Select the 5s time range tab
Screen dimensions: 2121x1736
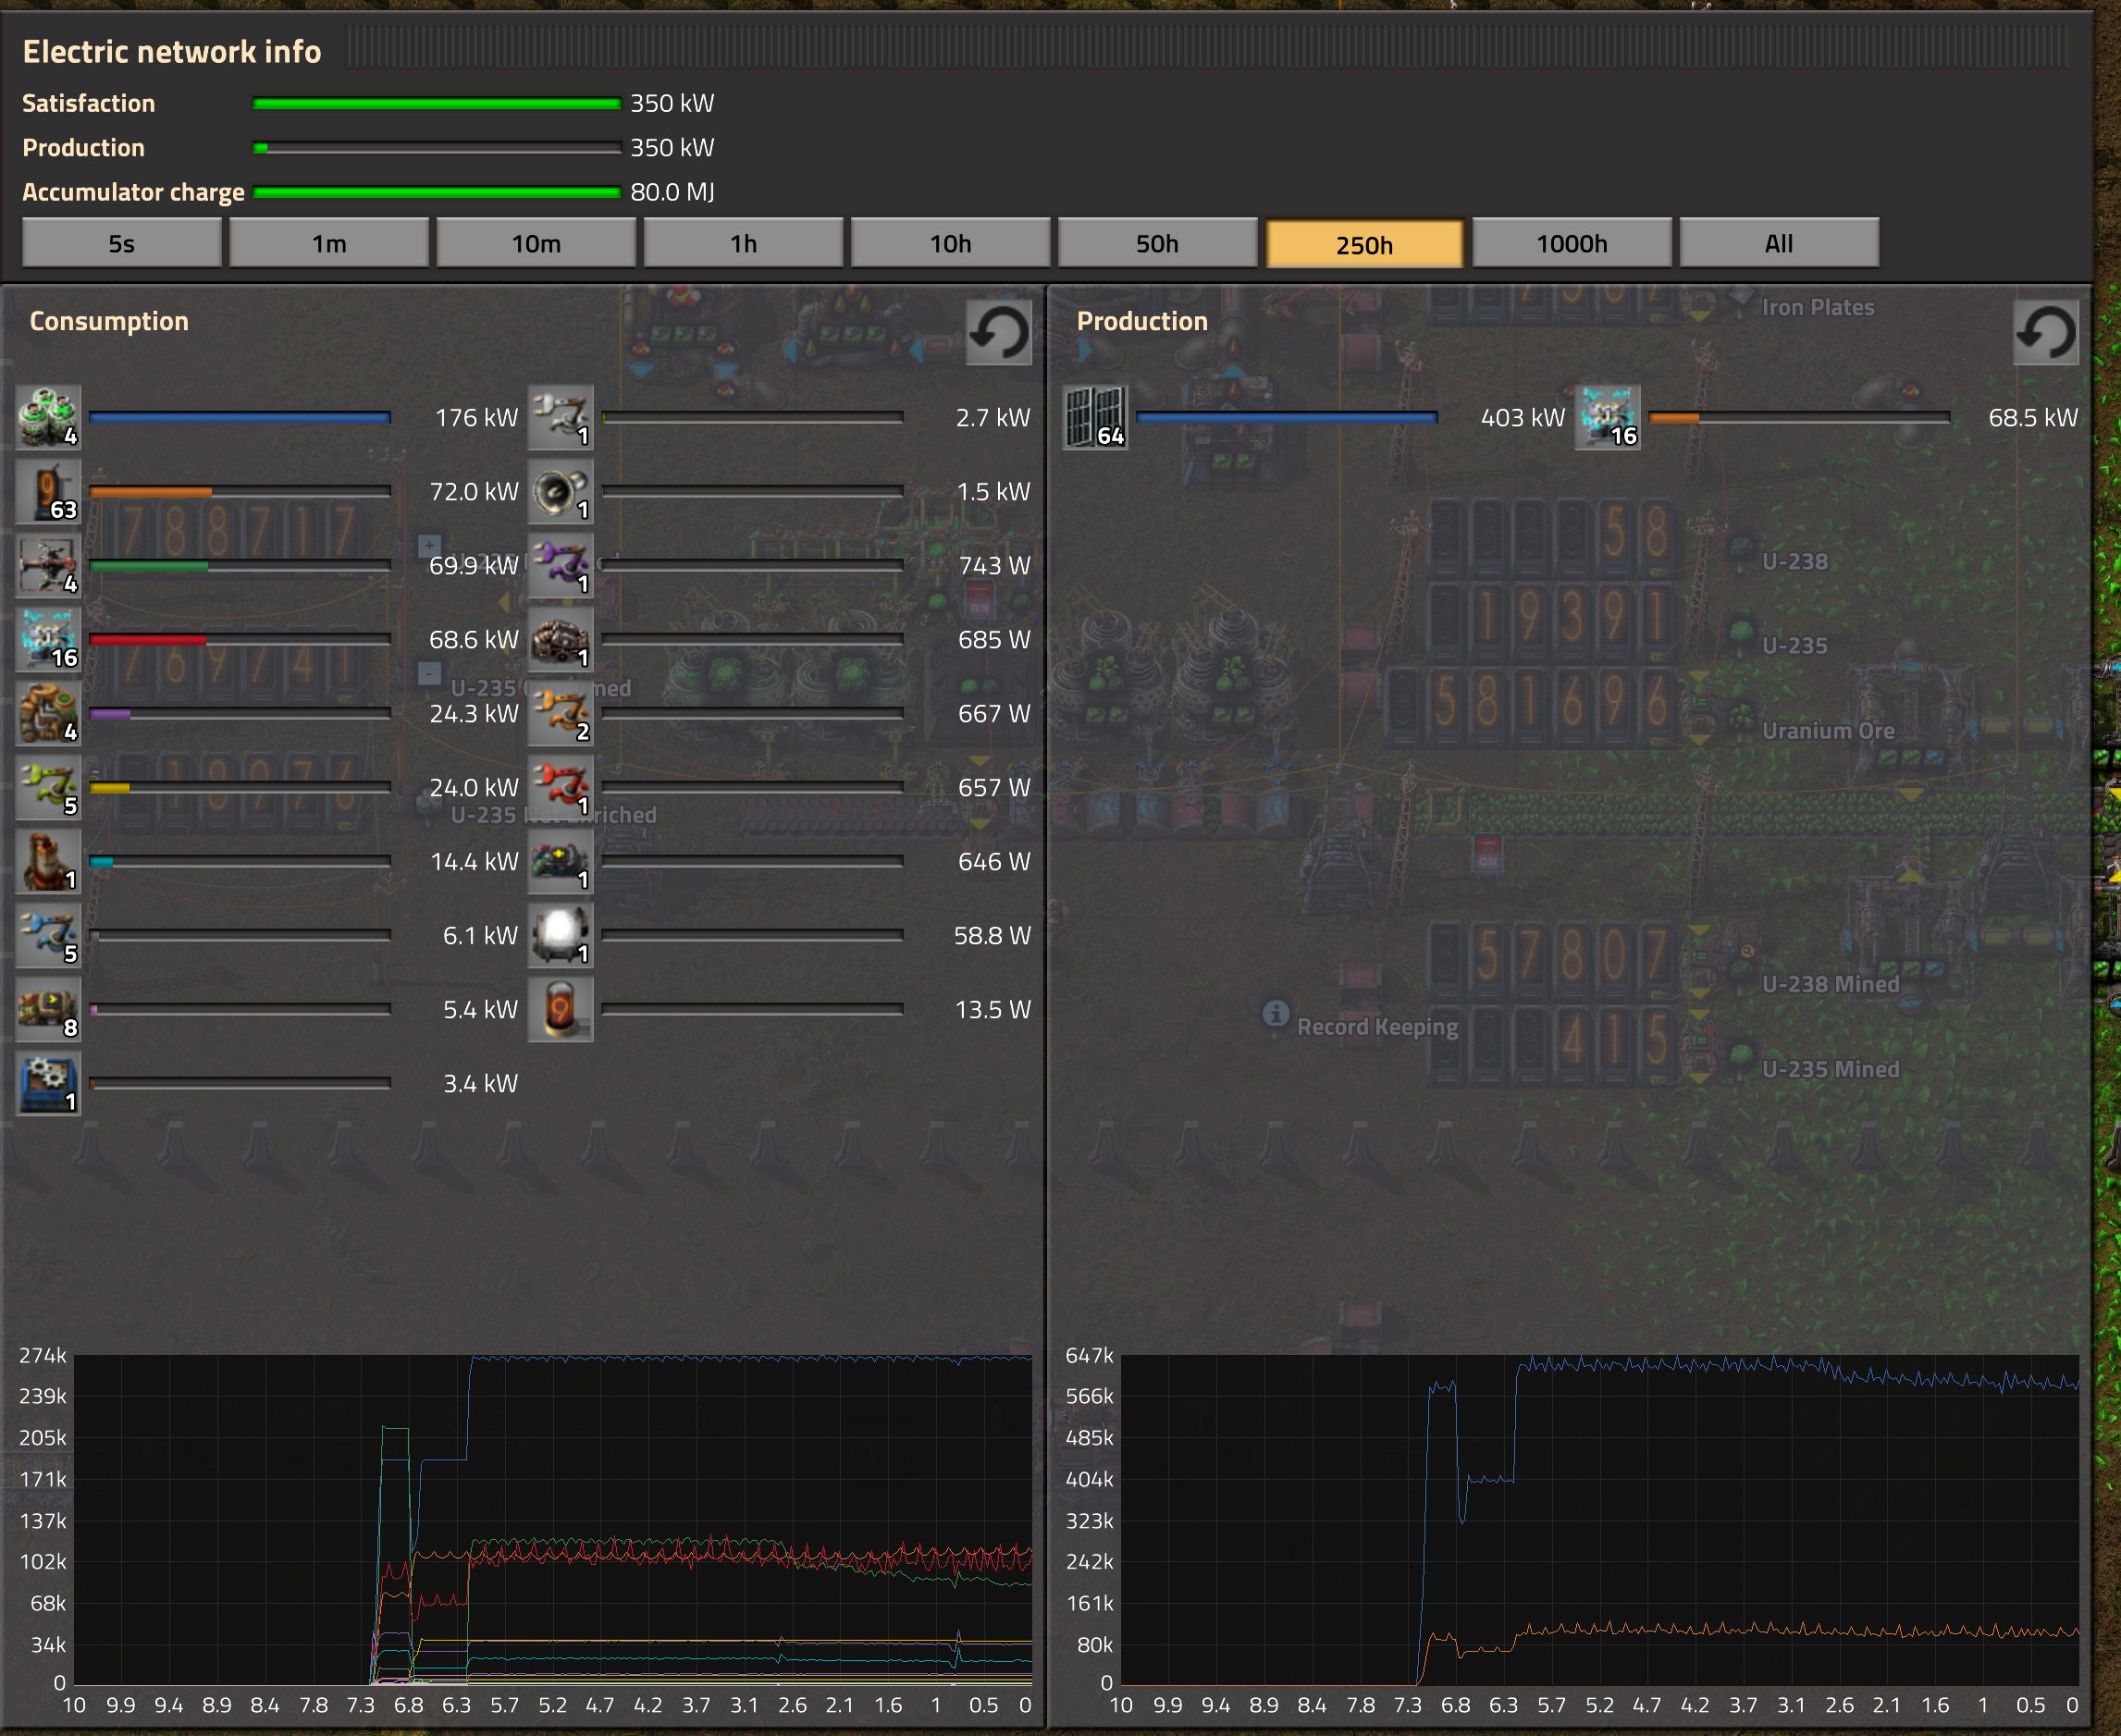[122, 243]
